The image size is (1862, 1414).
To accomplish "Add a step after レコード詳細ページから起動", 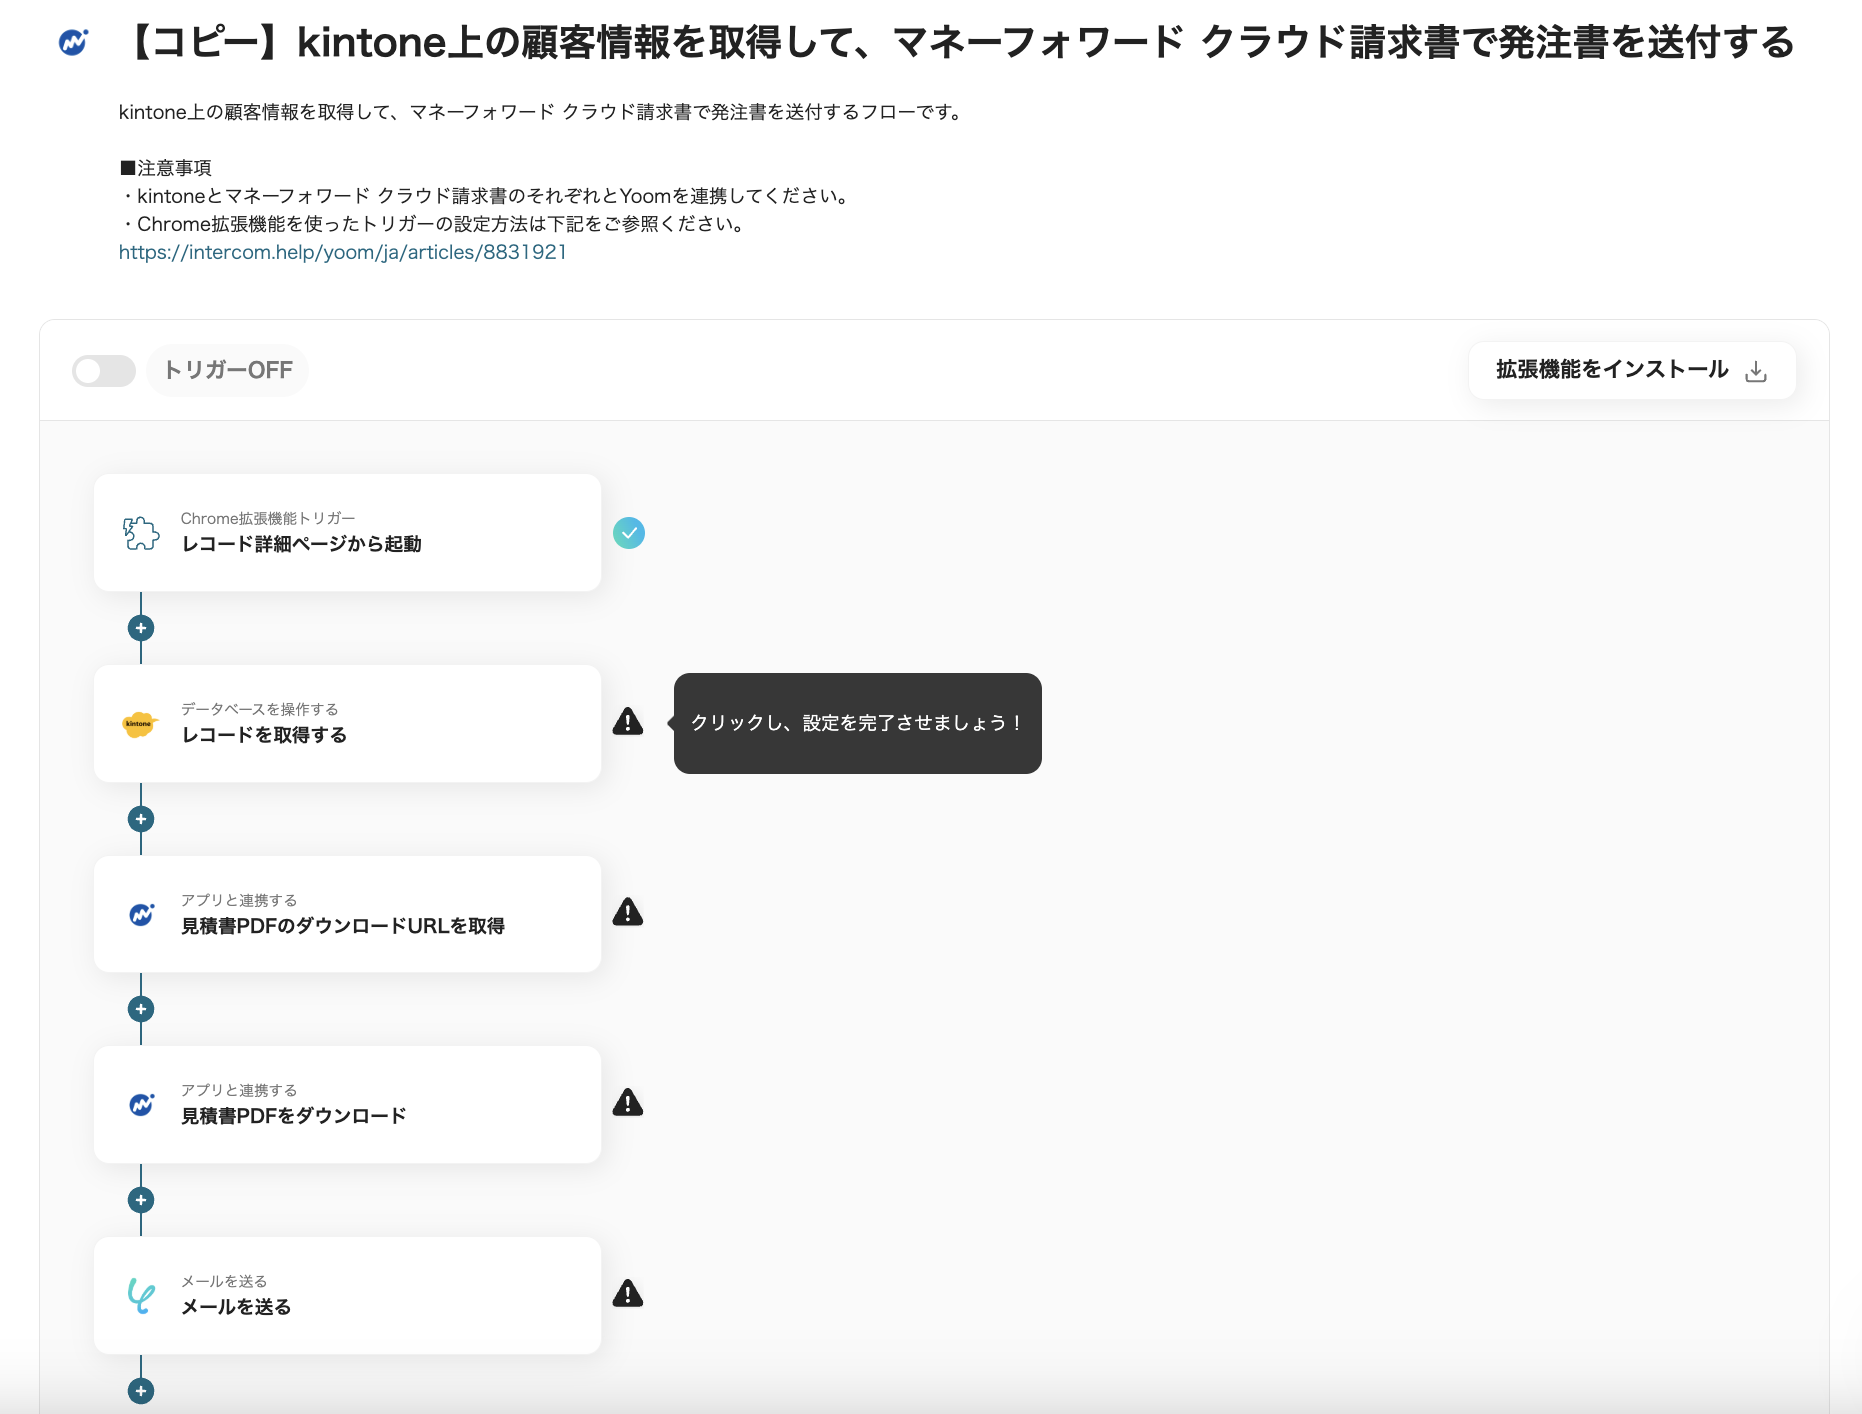I will click(x=141, y=628).
